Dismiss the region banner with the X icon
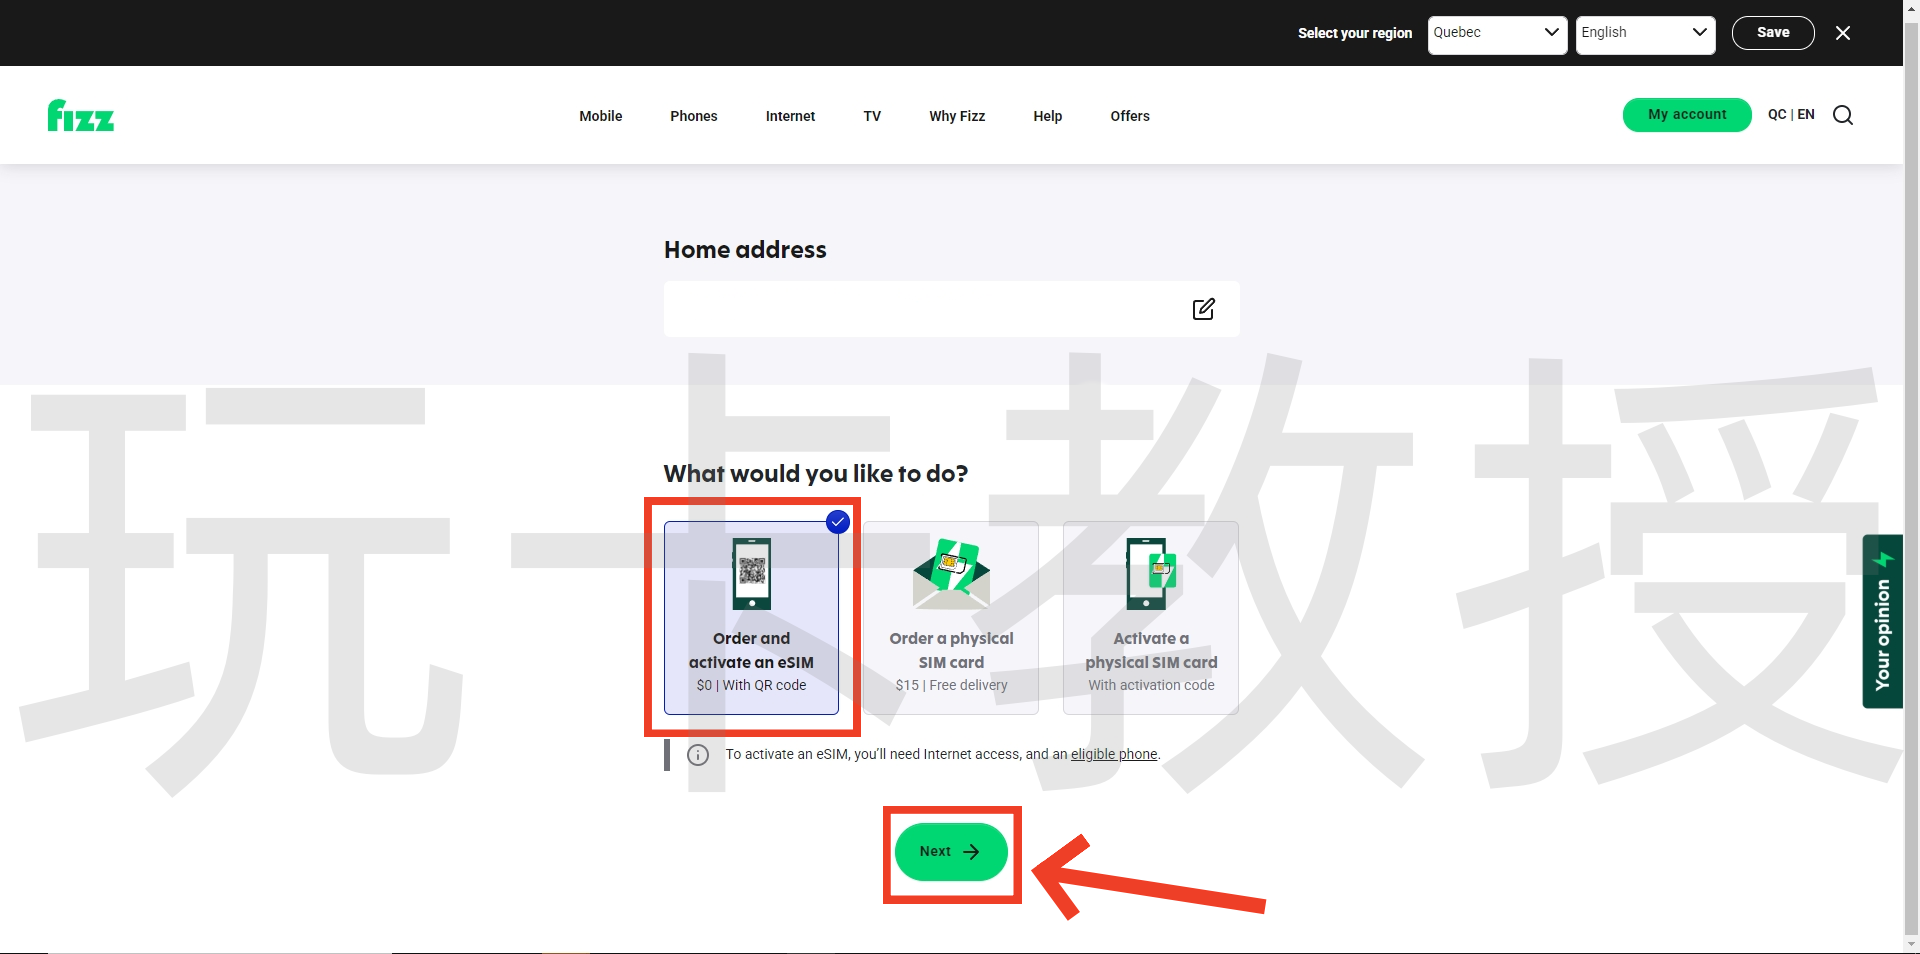The width and height of the screenshot is (1920, 954). click(x=1843, y=32)
